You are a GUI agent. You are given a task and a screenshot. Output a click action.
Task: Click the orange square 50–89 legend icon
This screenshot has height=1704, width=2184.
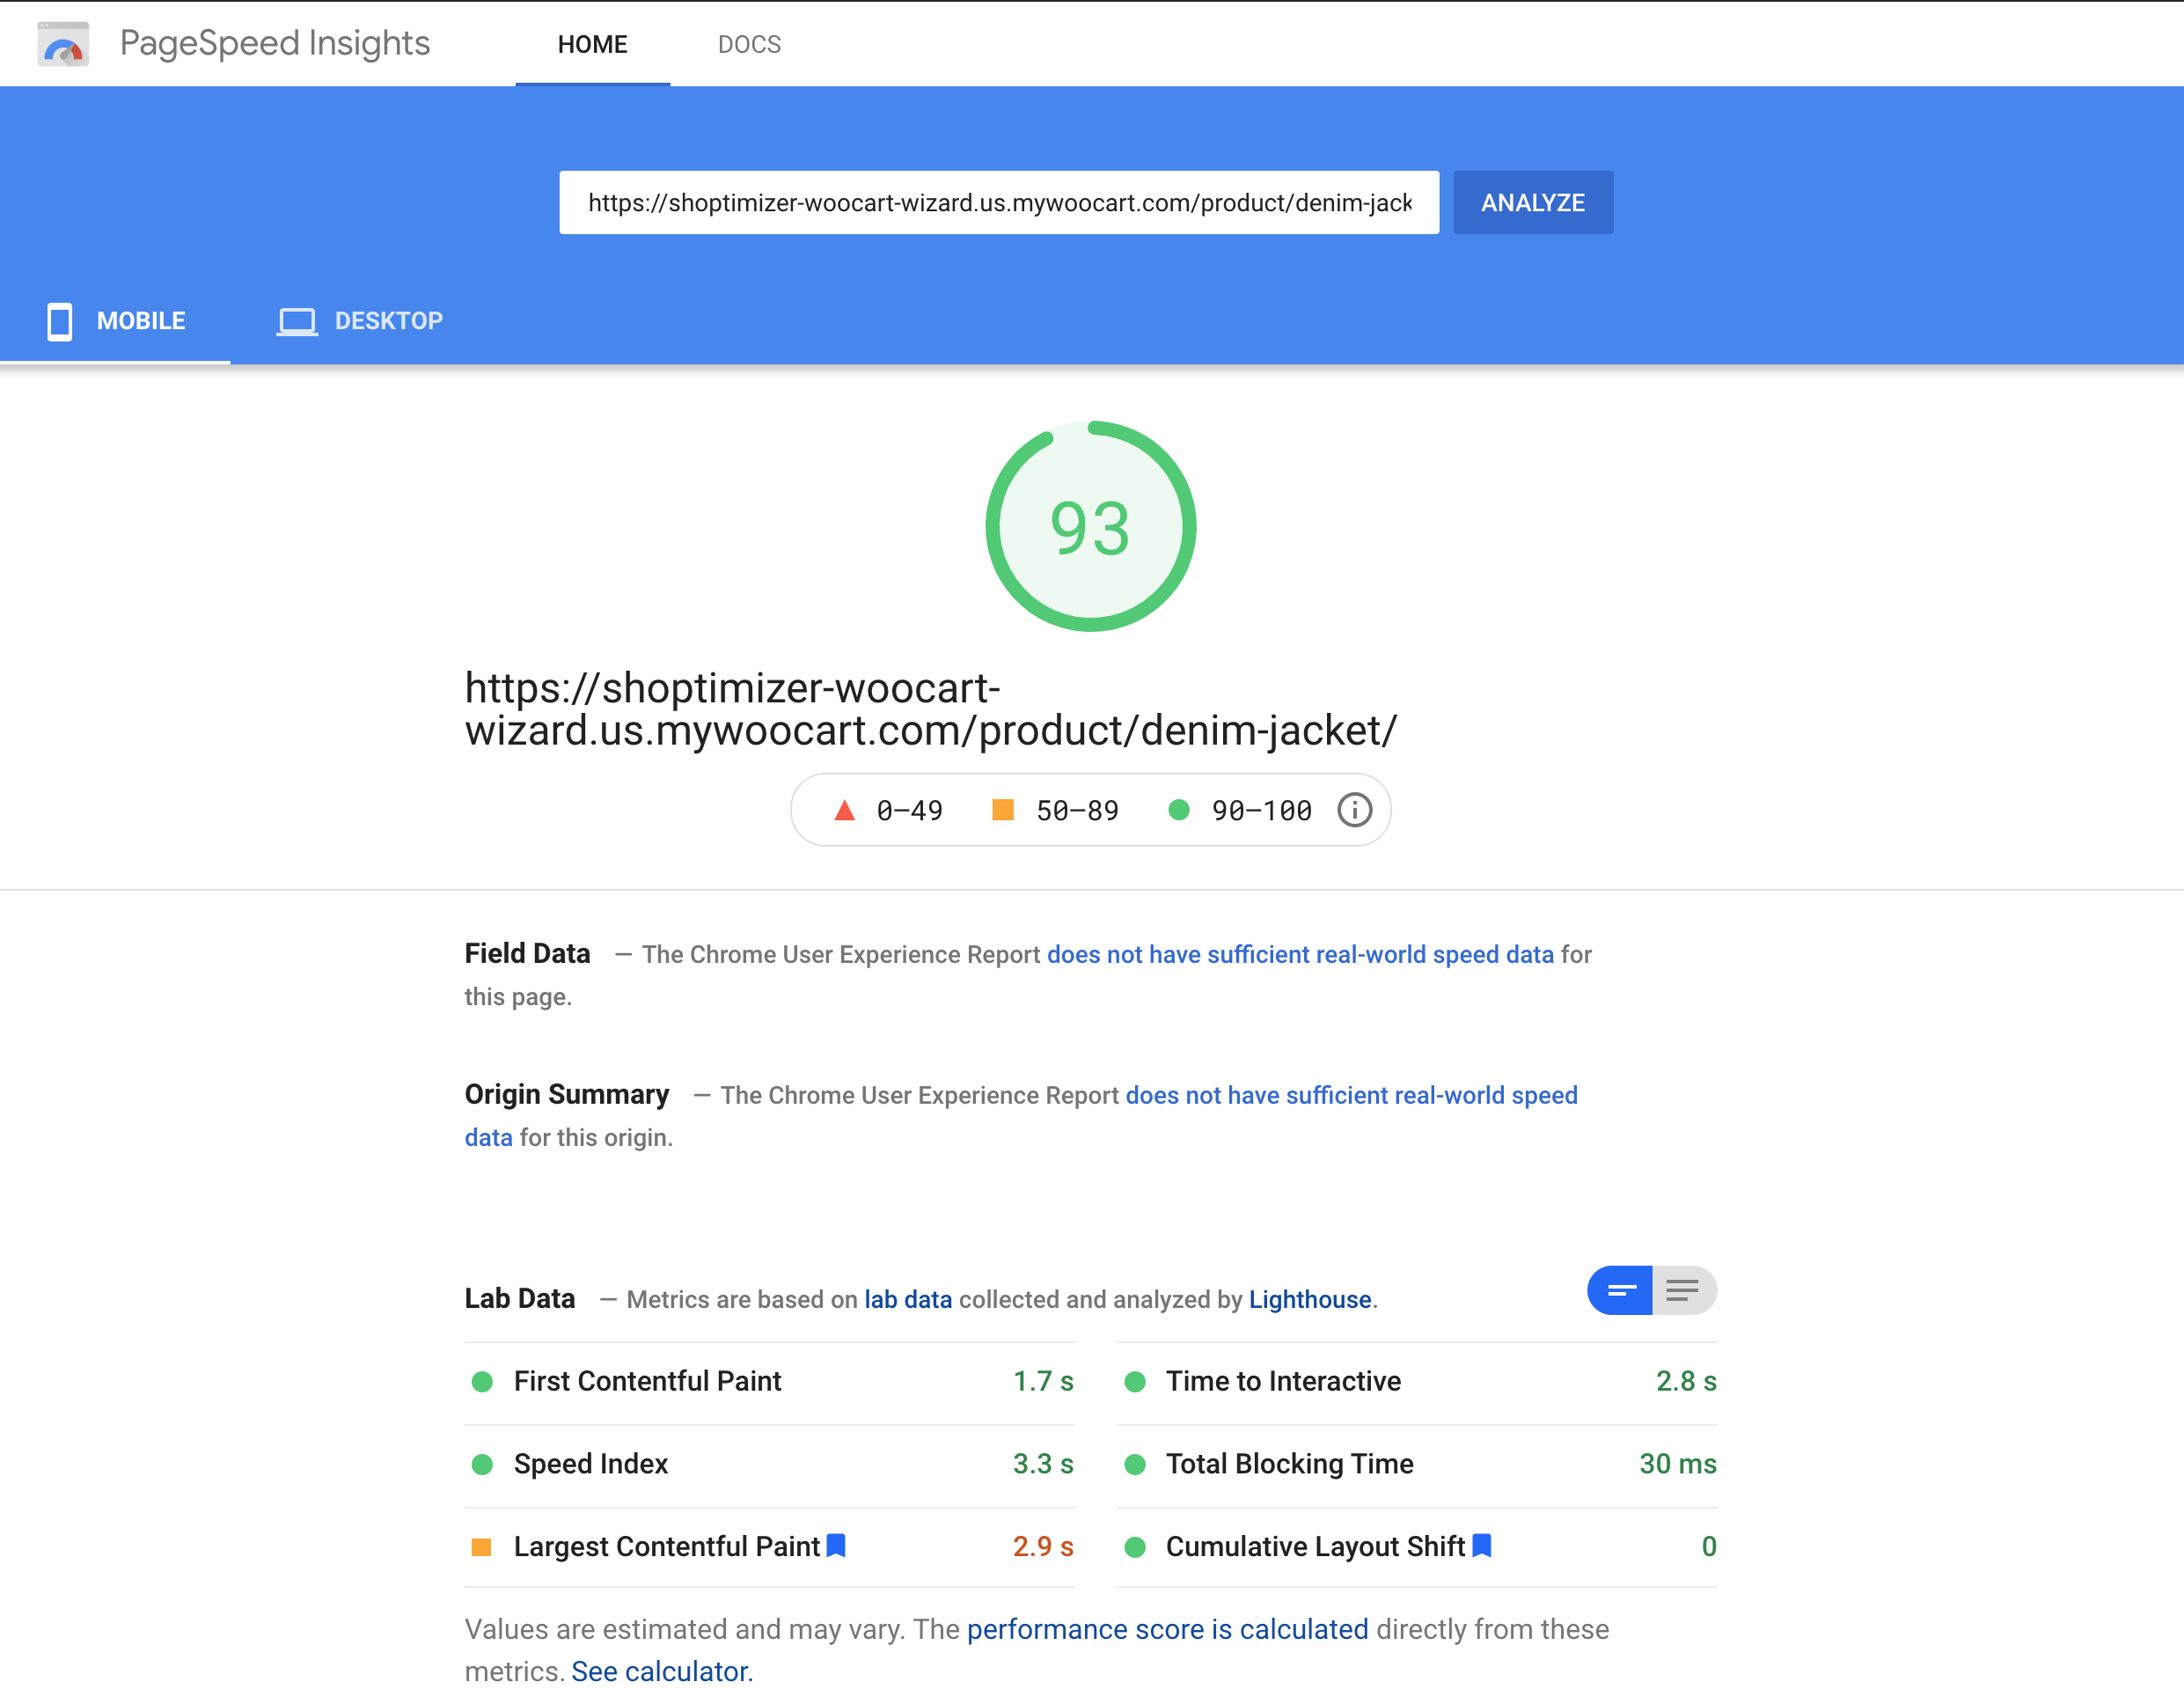pos(1002,809)
